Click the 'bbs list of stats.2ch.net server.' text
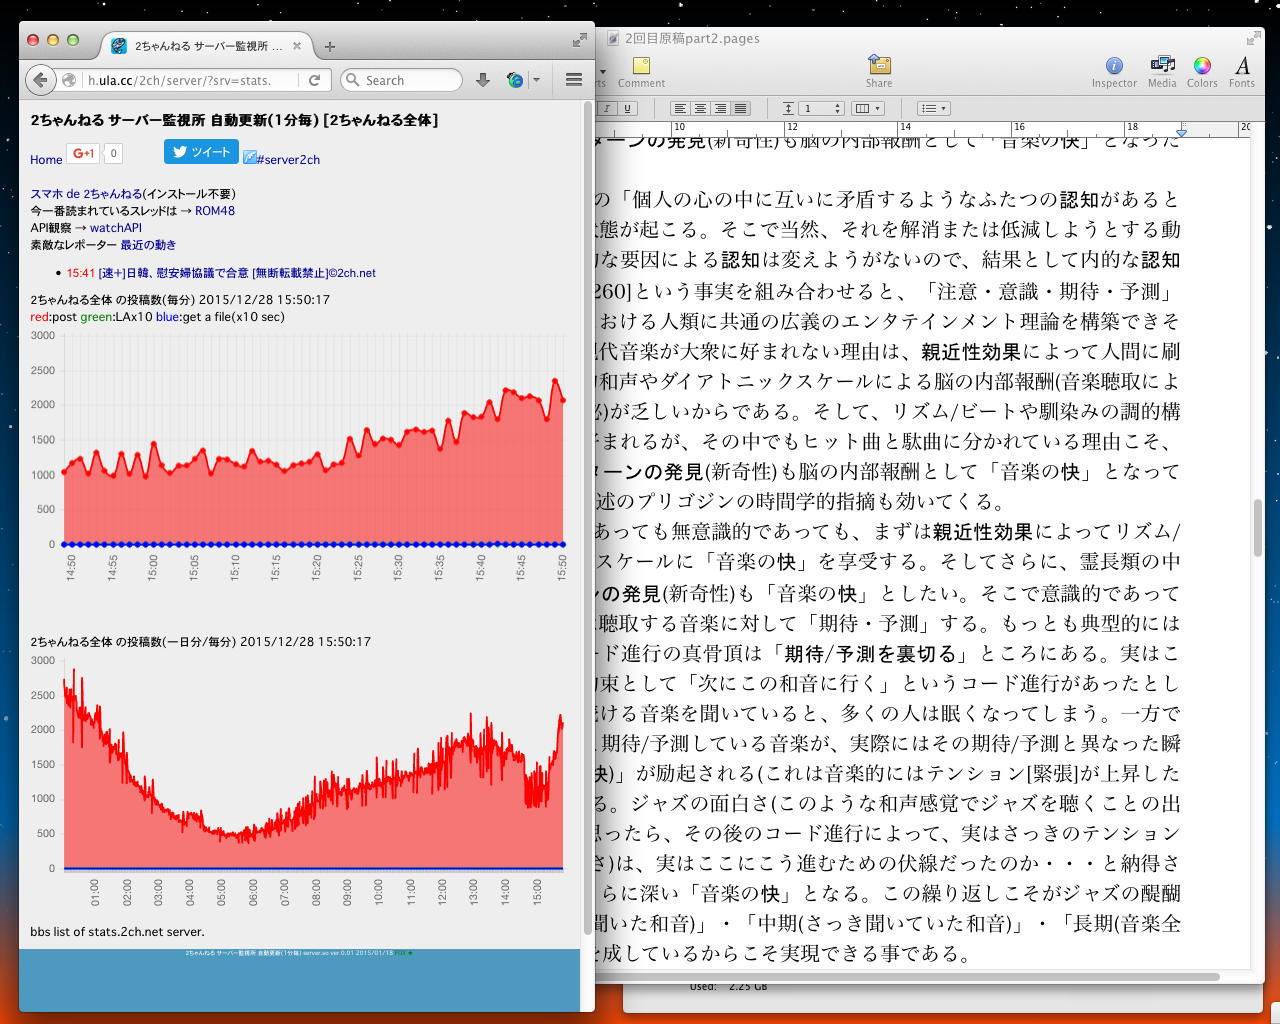The height and width of the screenshot is (1024, 1280). (x=117, y=932)
